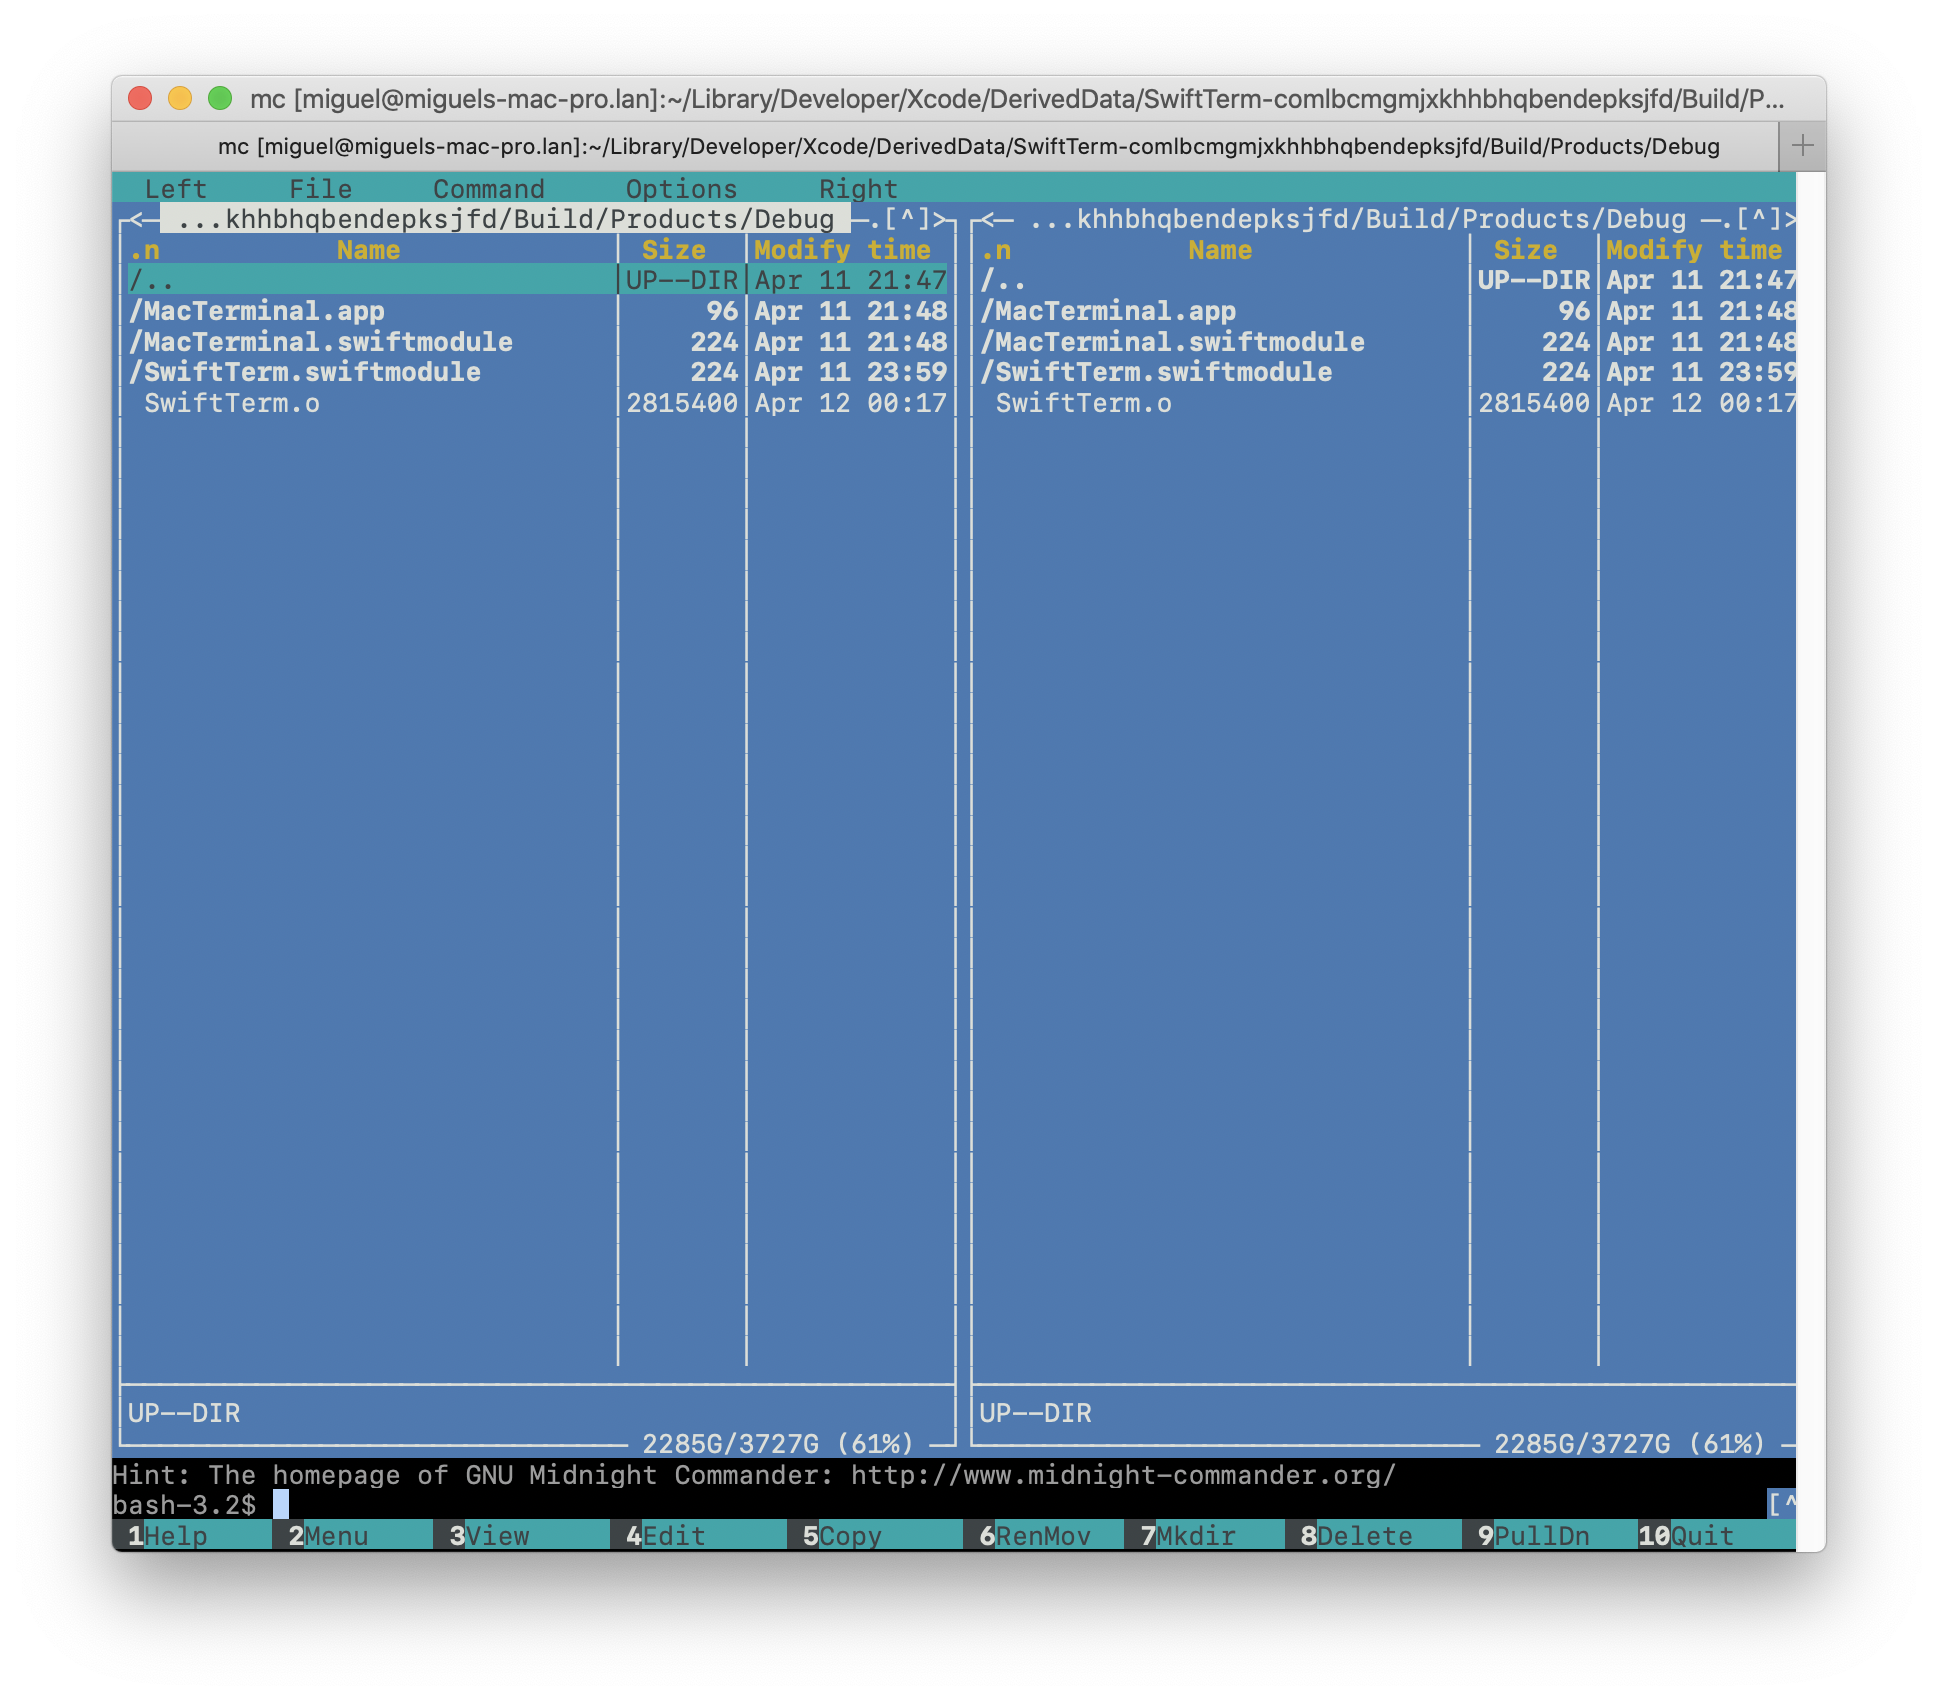This screenshot has width=1938, height=1700.
Task: Add a new terminal tab with plus button
Action: pyautogui.click(x=1802, y=146)
